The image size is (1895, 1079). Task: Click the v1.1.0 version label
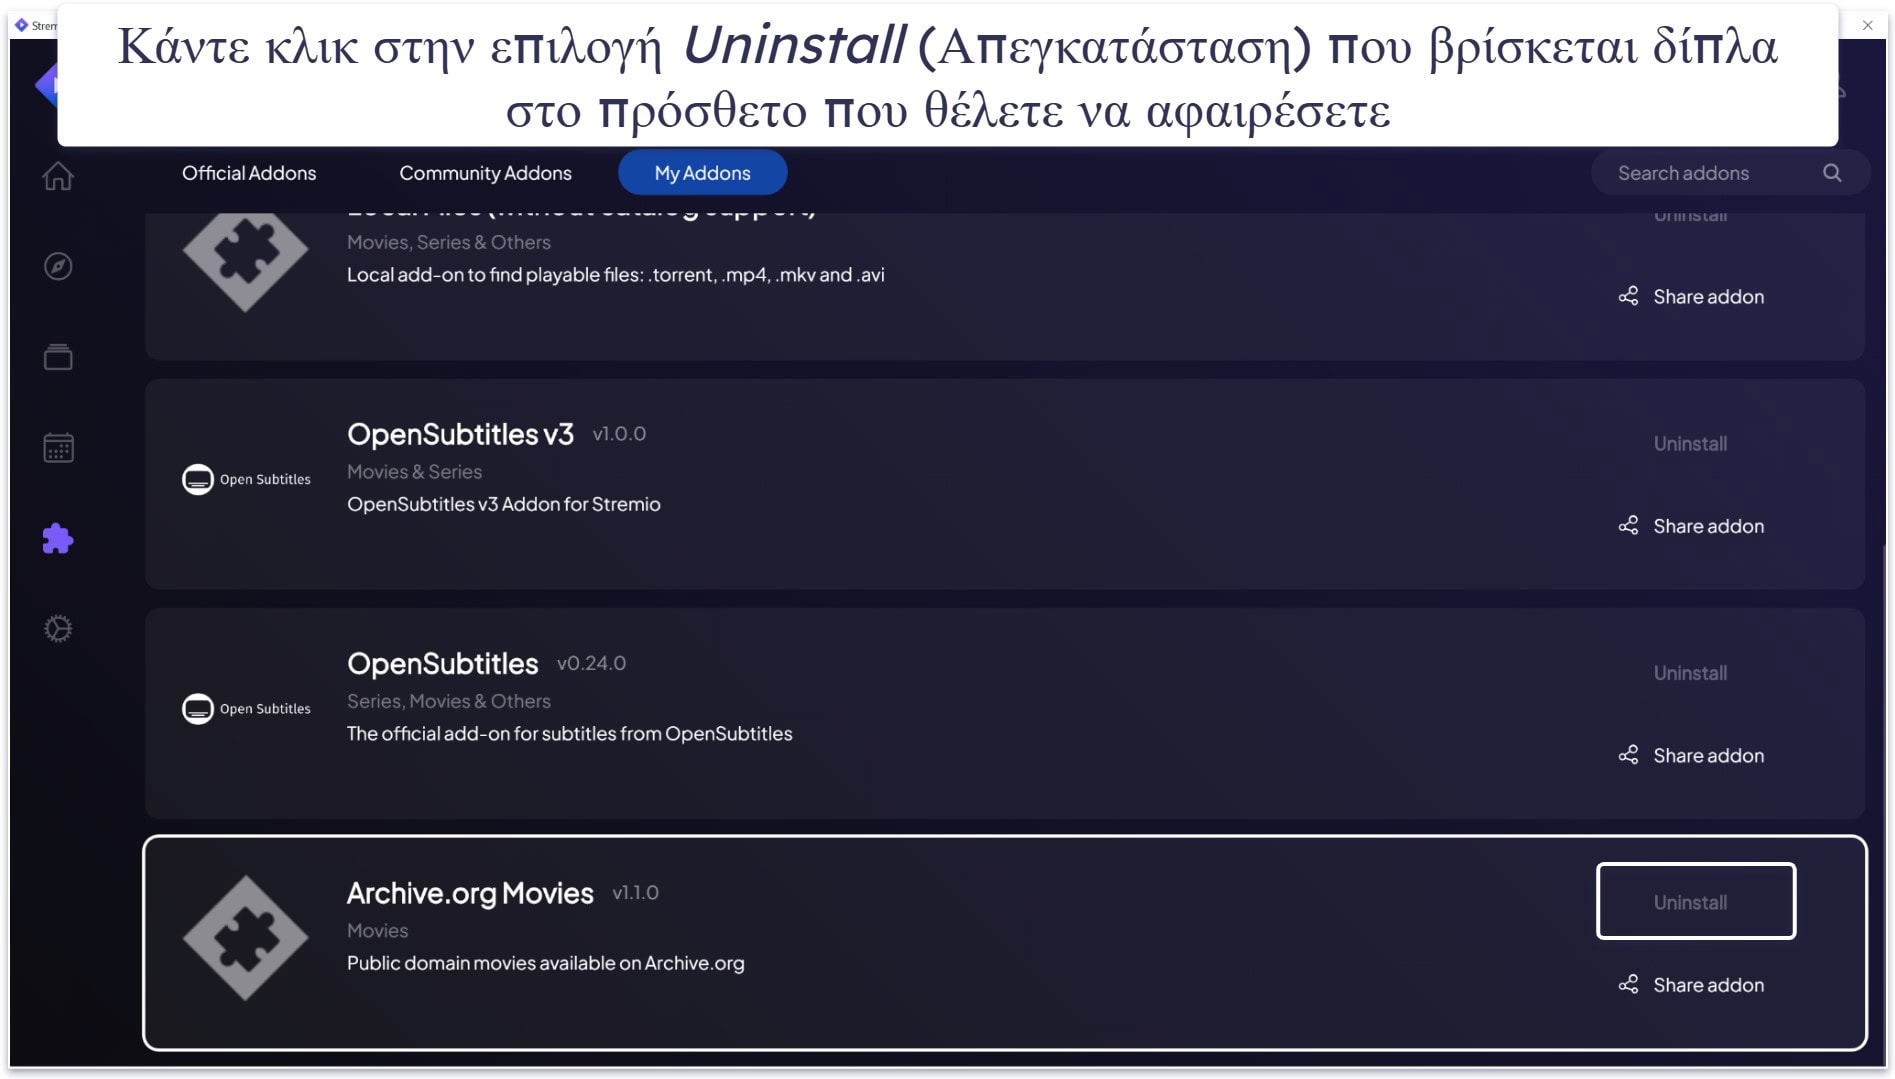click(635, 893)
